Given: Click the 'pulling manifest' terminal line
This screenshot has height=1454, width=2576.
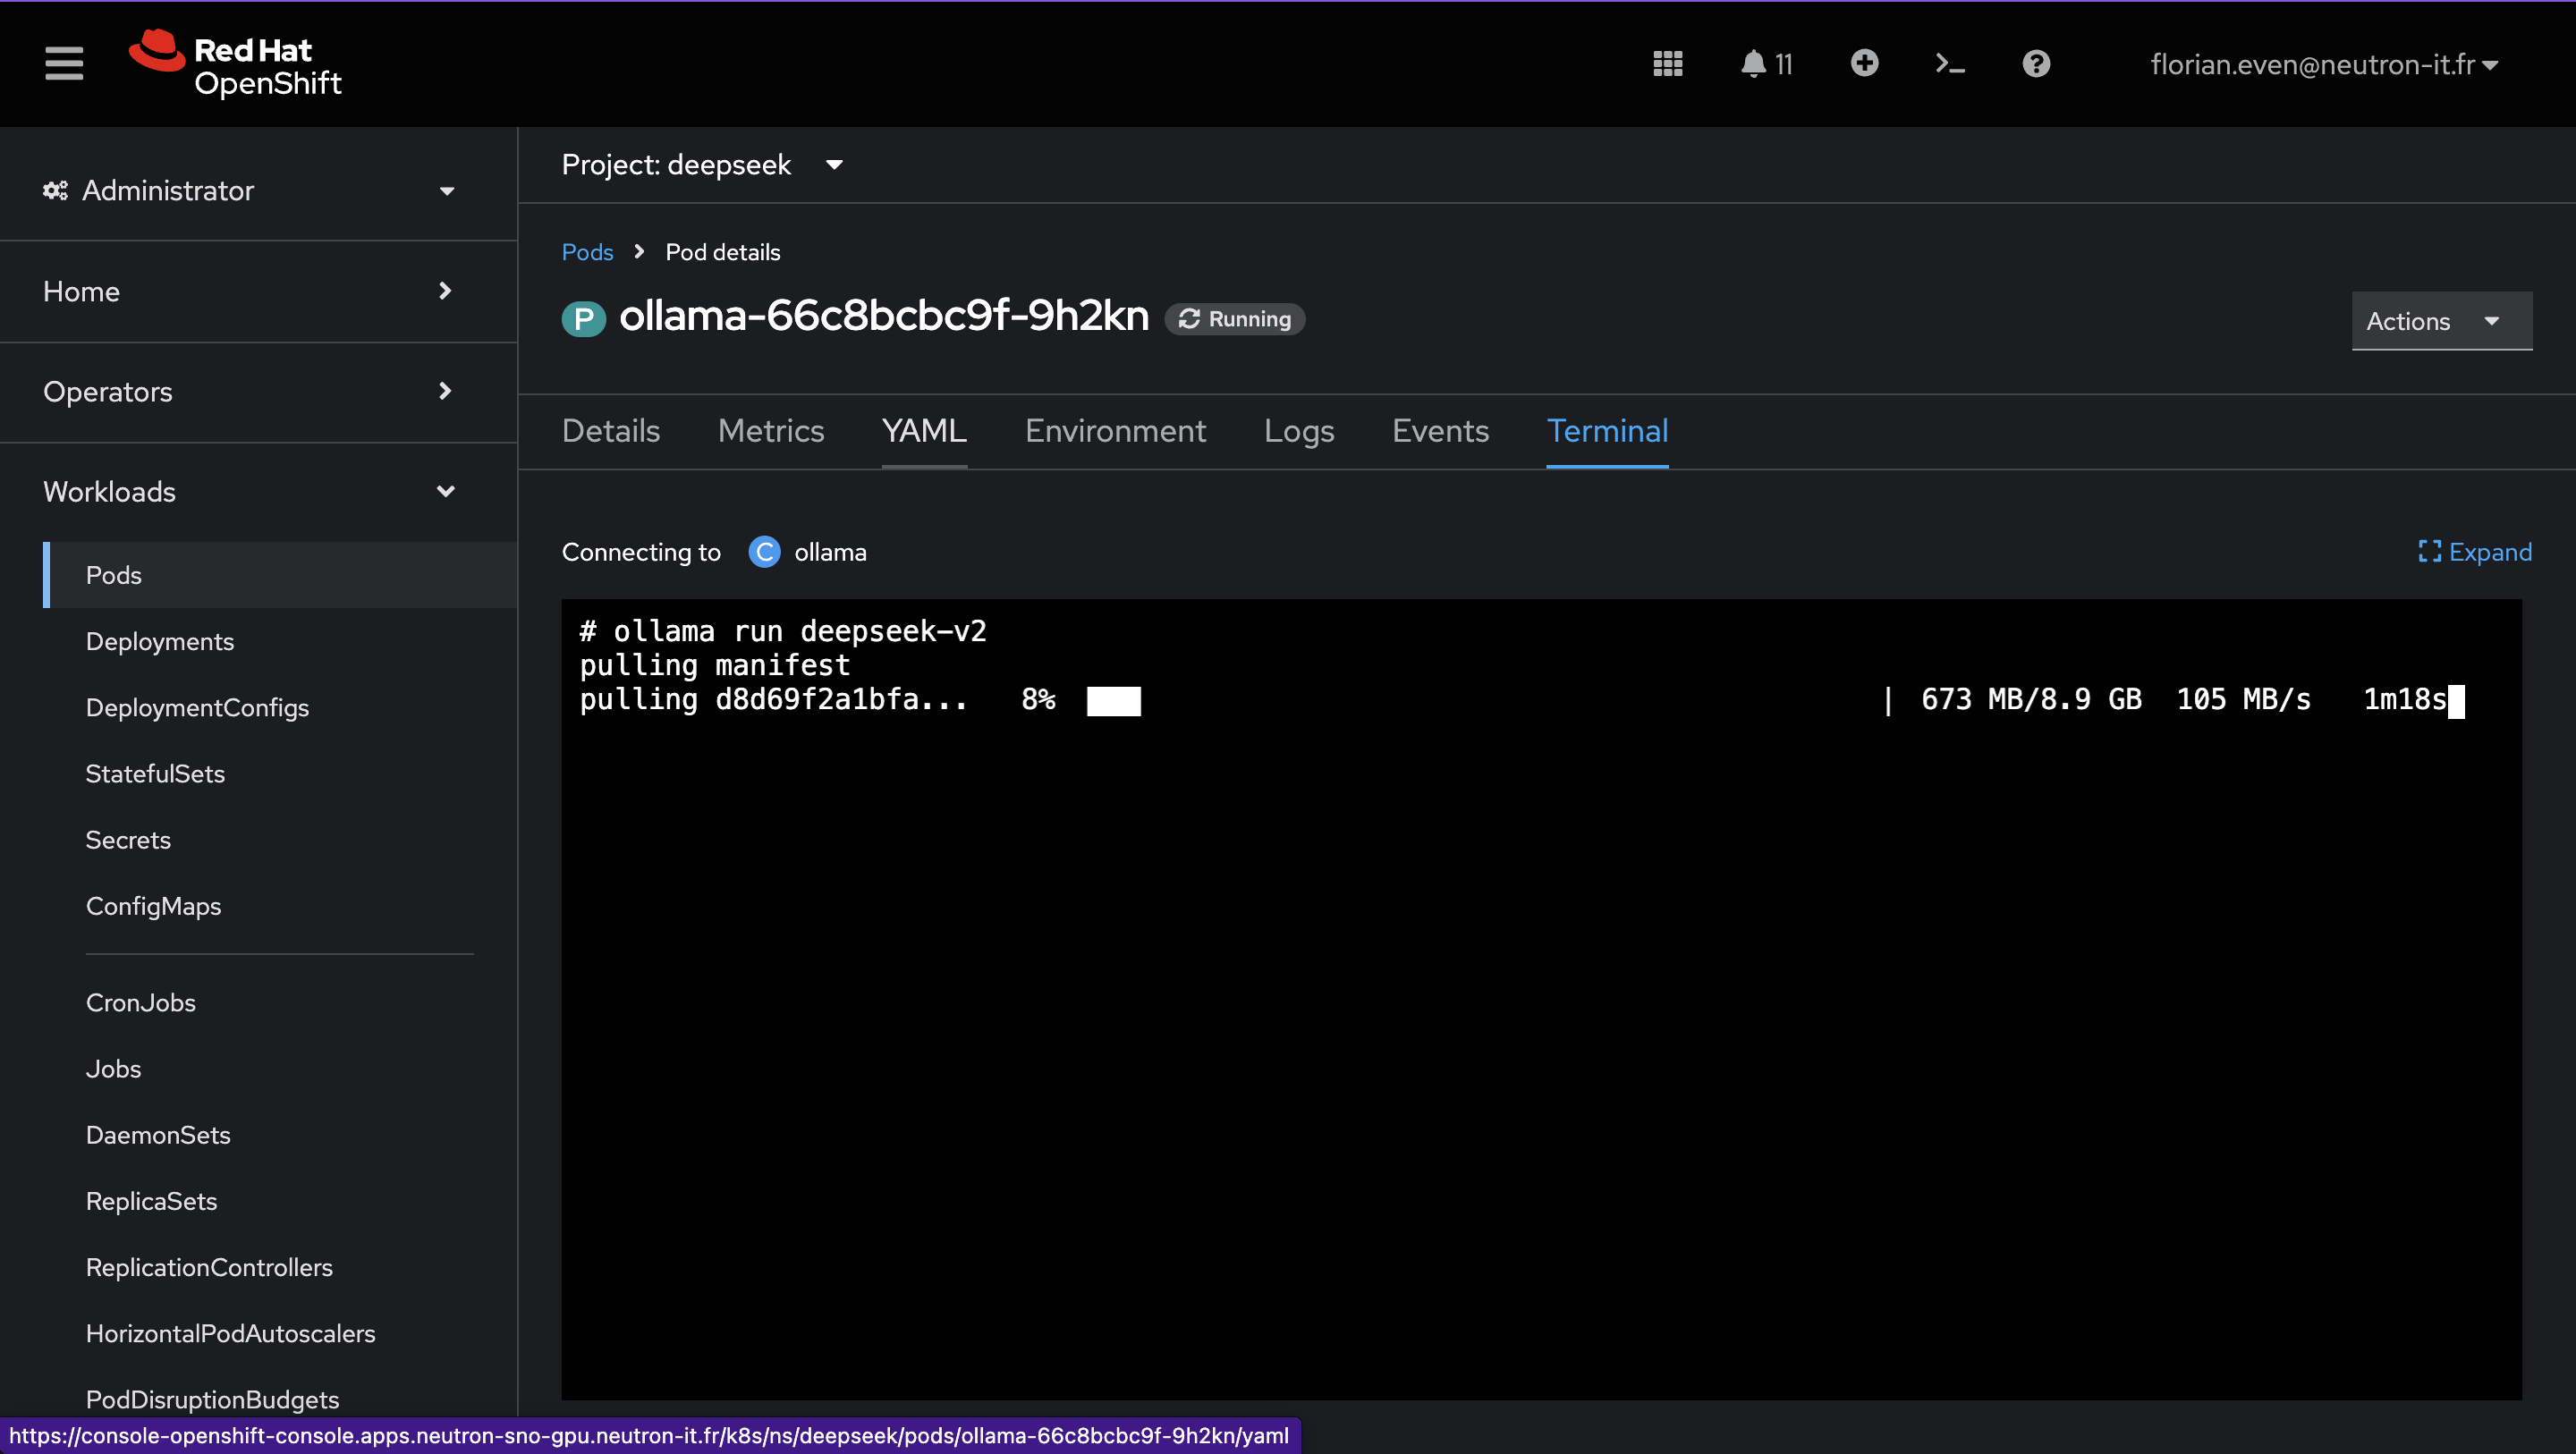Looking at the screenshot, I should coord(715,665).
